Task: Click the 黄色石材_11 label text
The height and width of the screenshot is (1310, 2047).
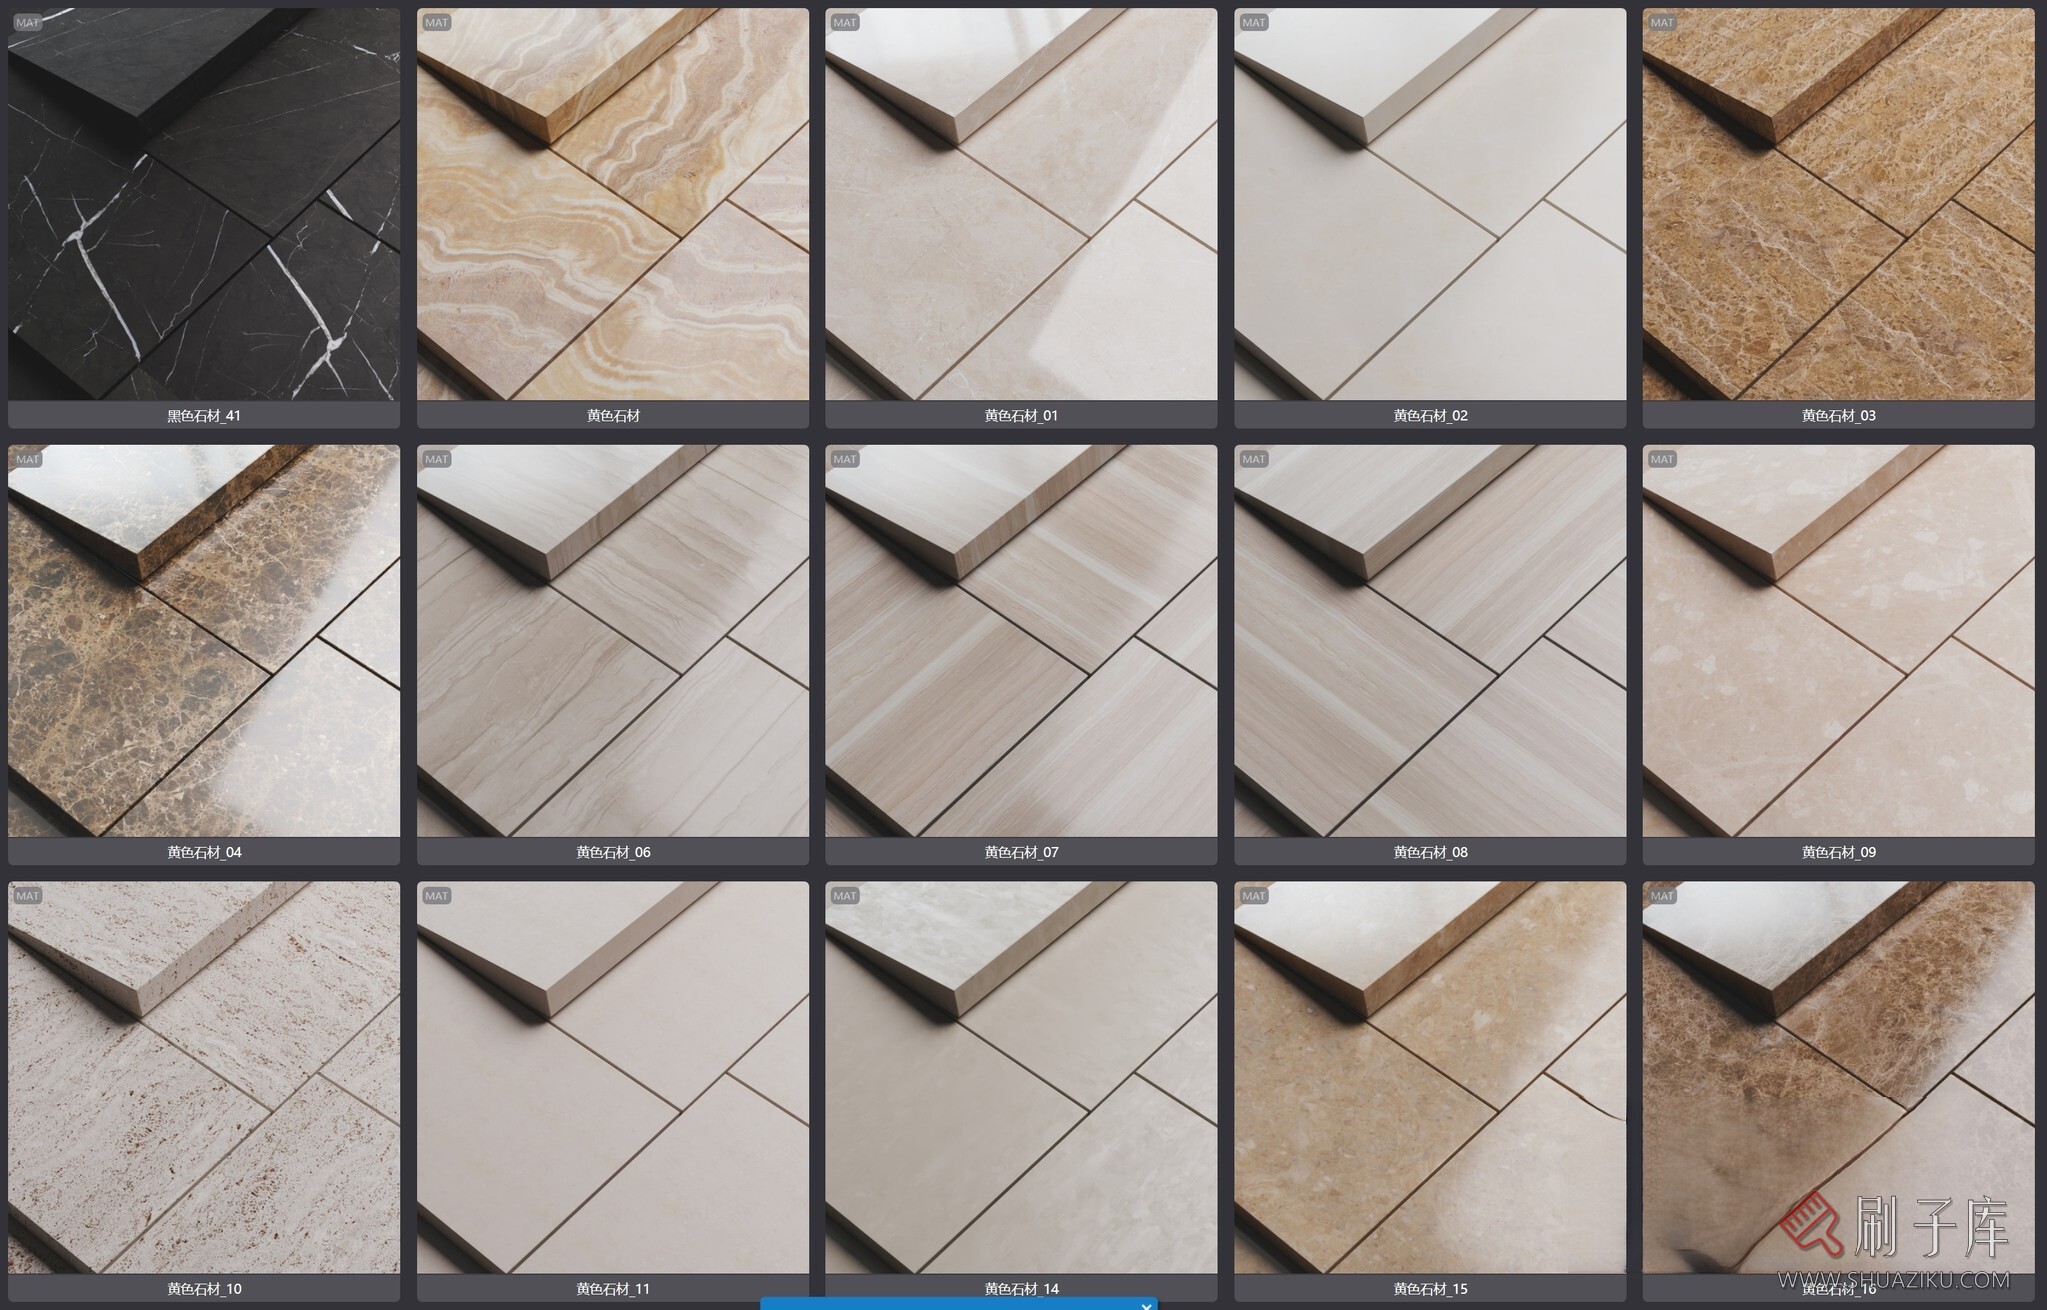Action: [612, 1289]
